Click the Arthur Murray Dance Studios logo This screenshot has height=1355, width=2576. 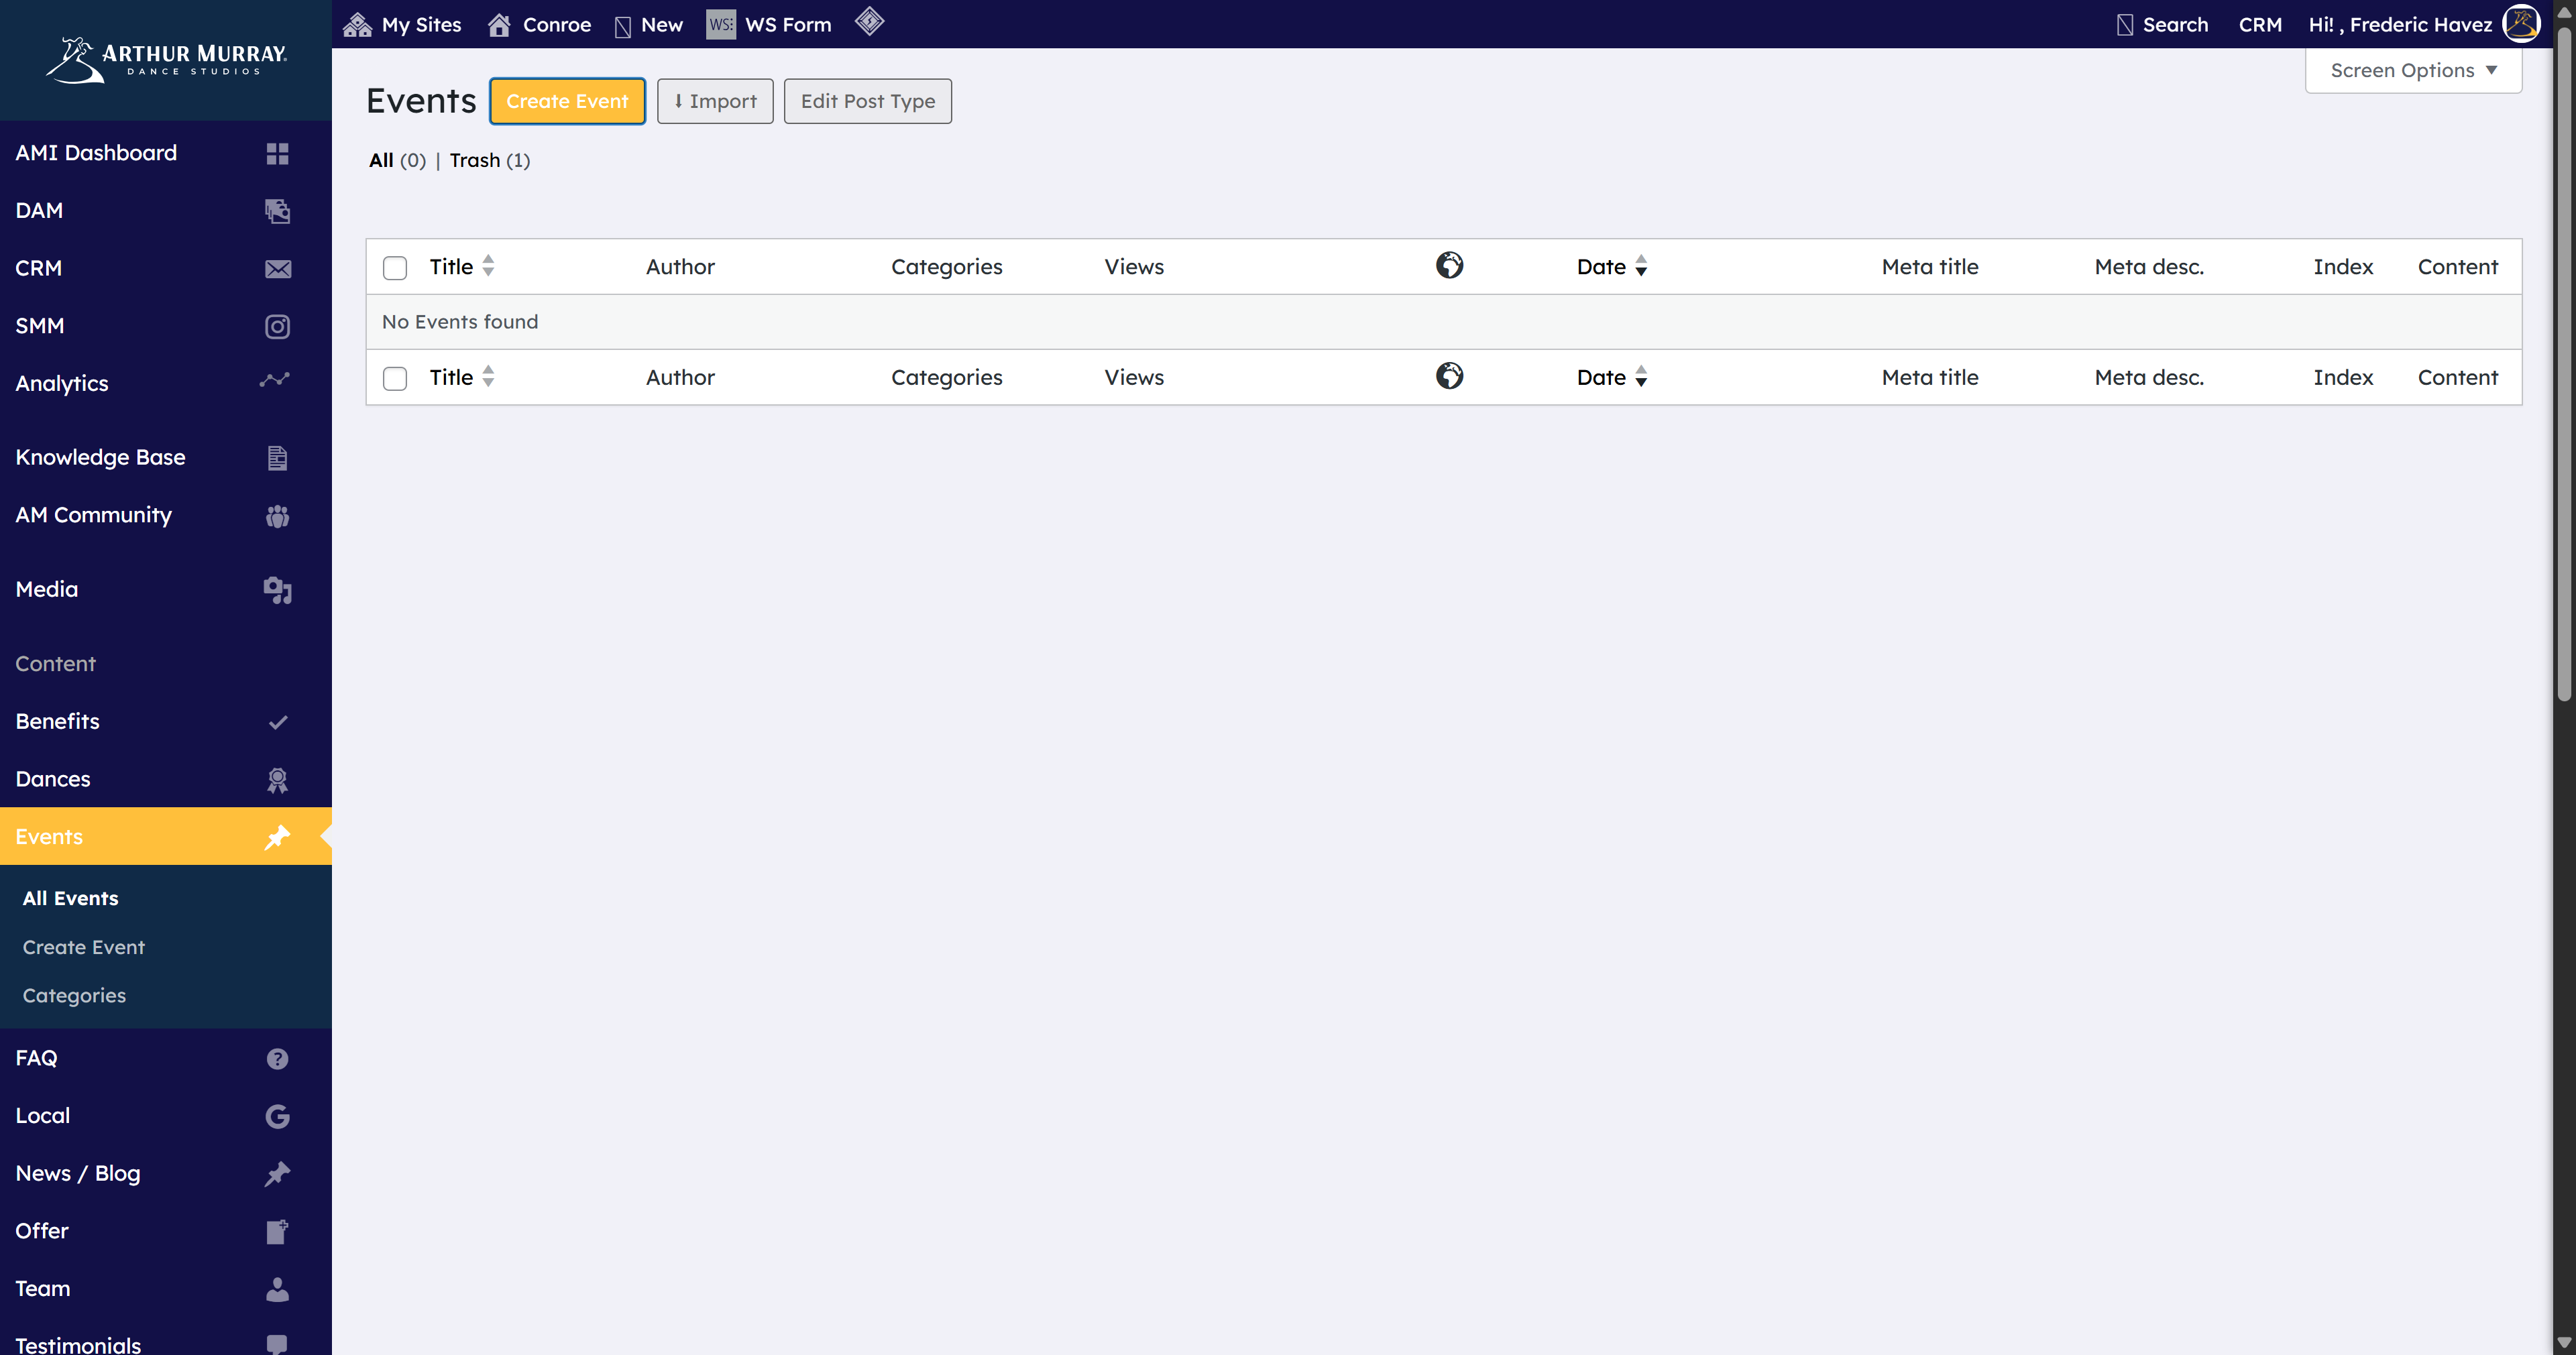click(166, 60)
